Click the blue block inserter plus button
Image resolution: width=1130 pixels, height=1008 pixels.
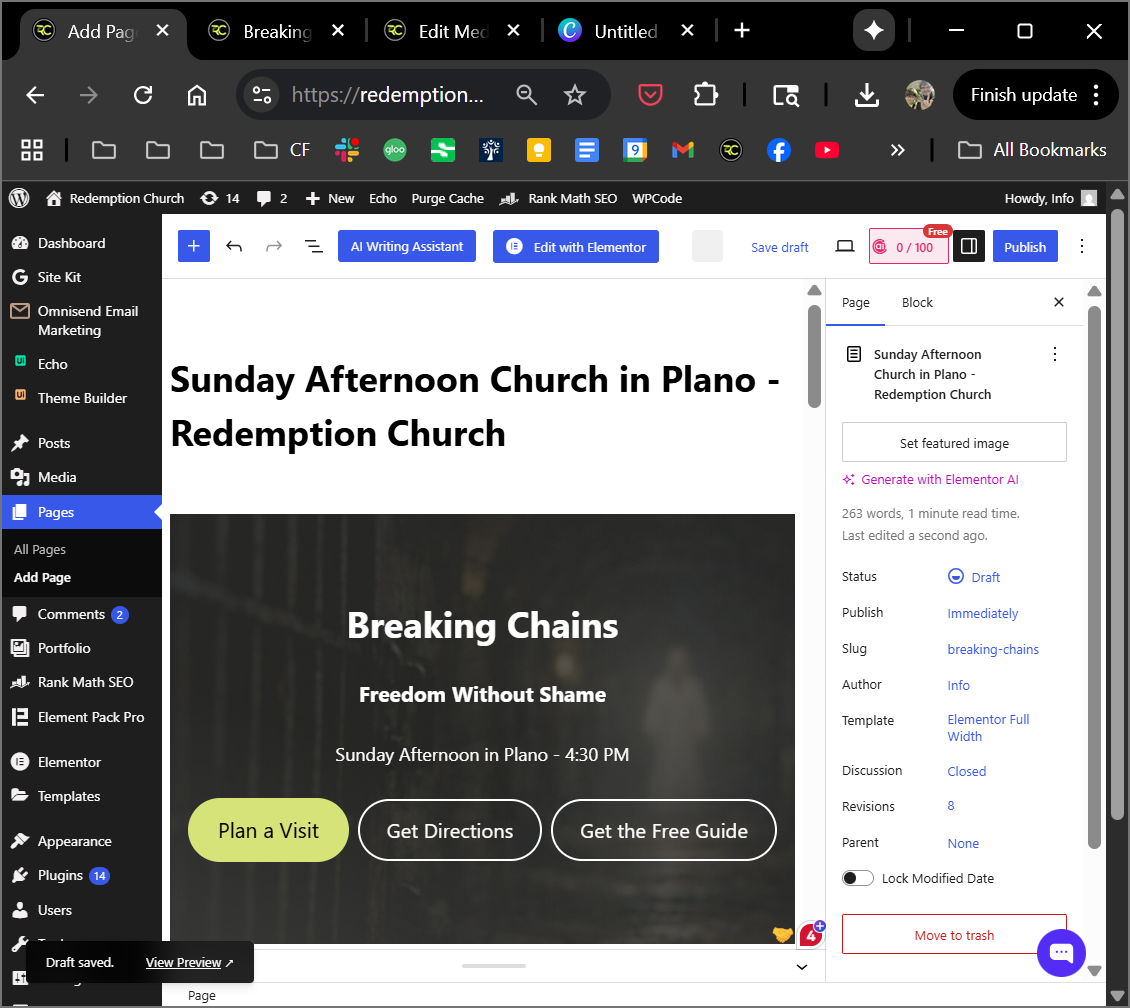tap(194, 247)
